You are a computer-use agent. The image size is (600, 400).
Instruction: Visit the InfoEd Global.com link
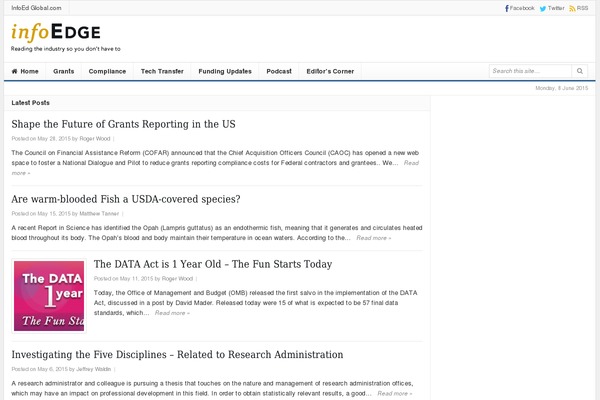coord(36,8)
